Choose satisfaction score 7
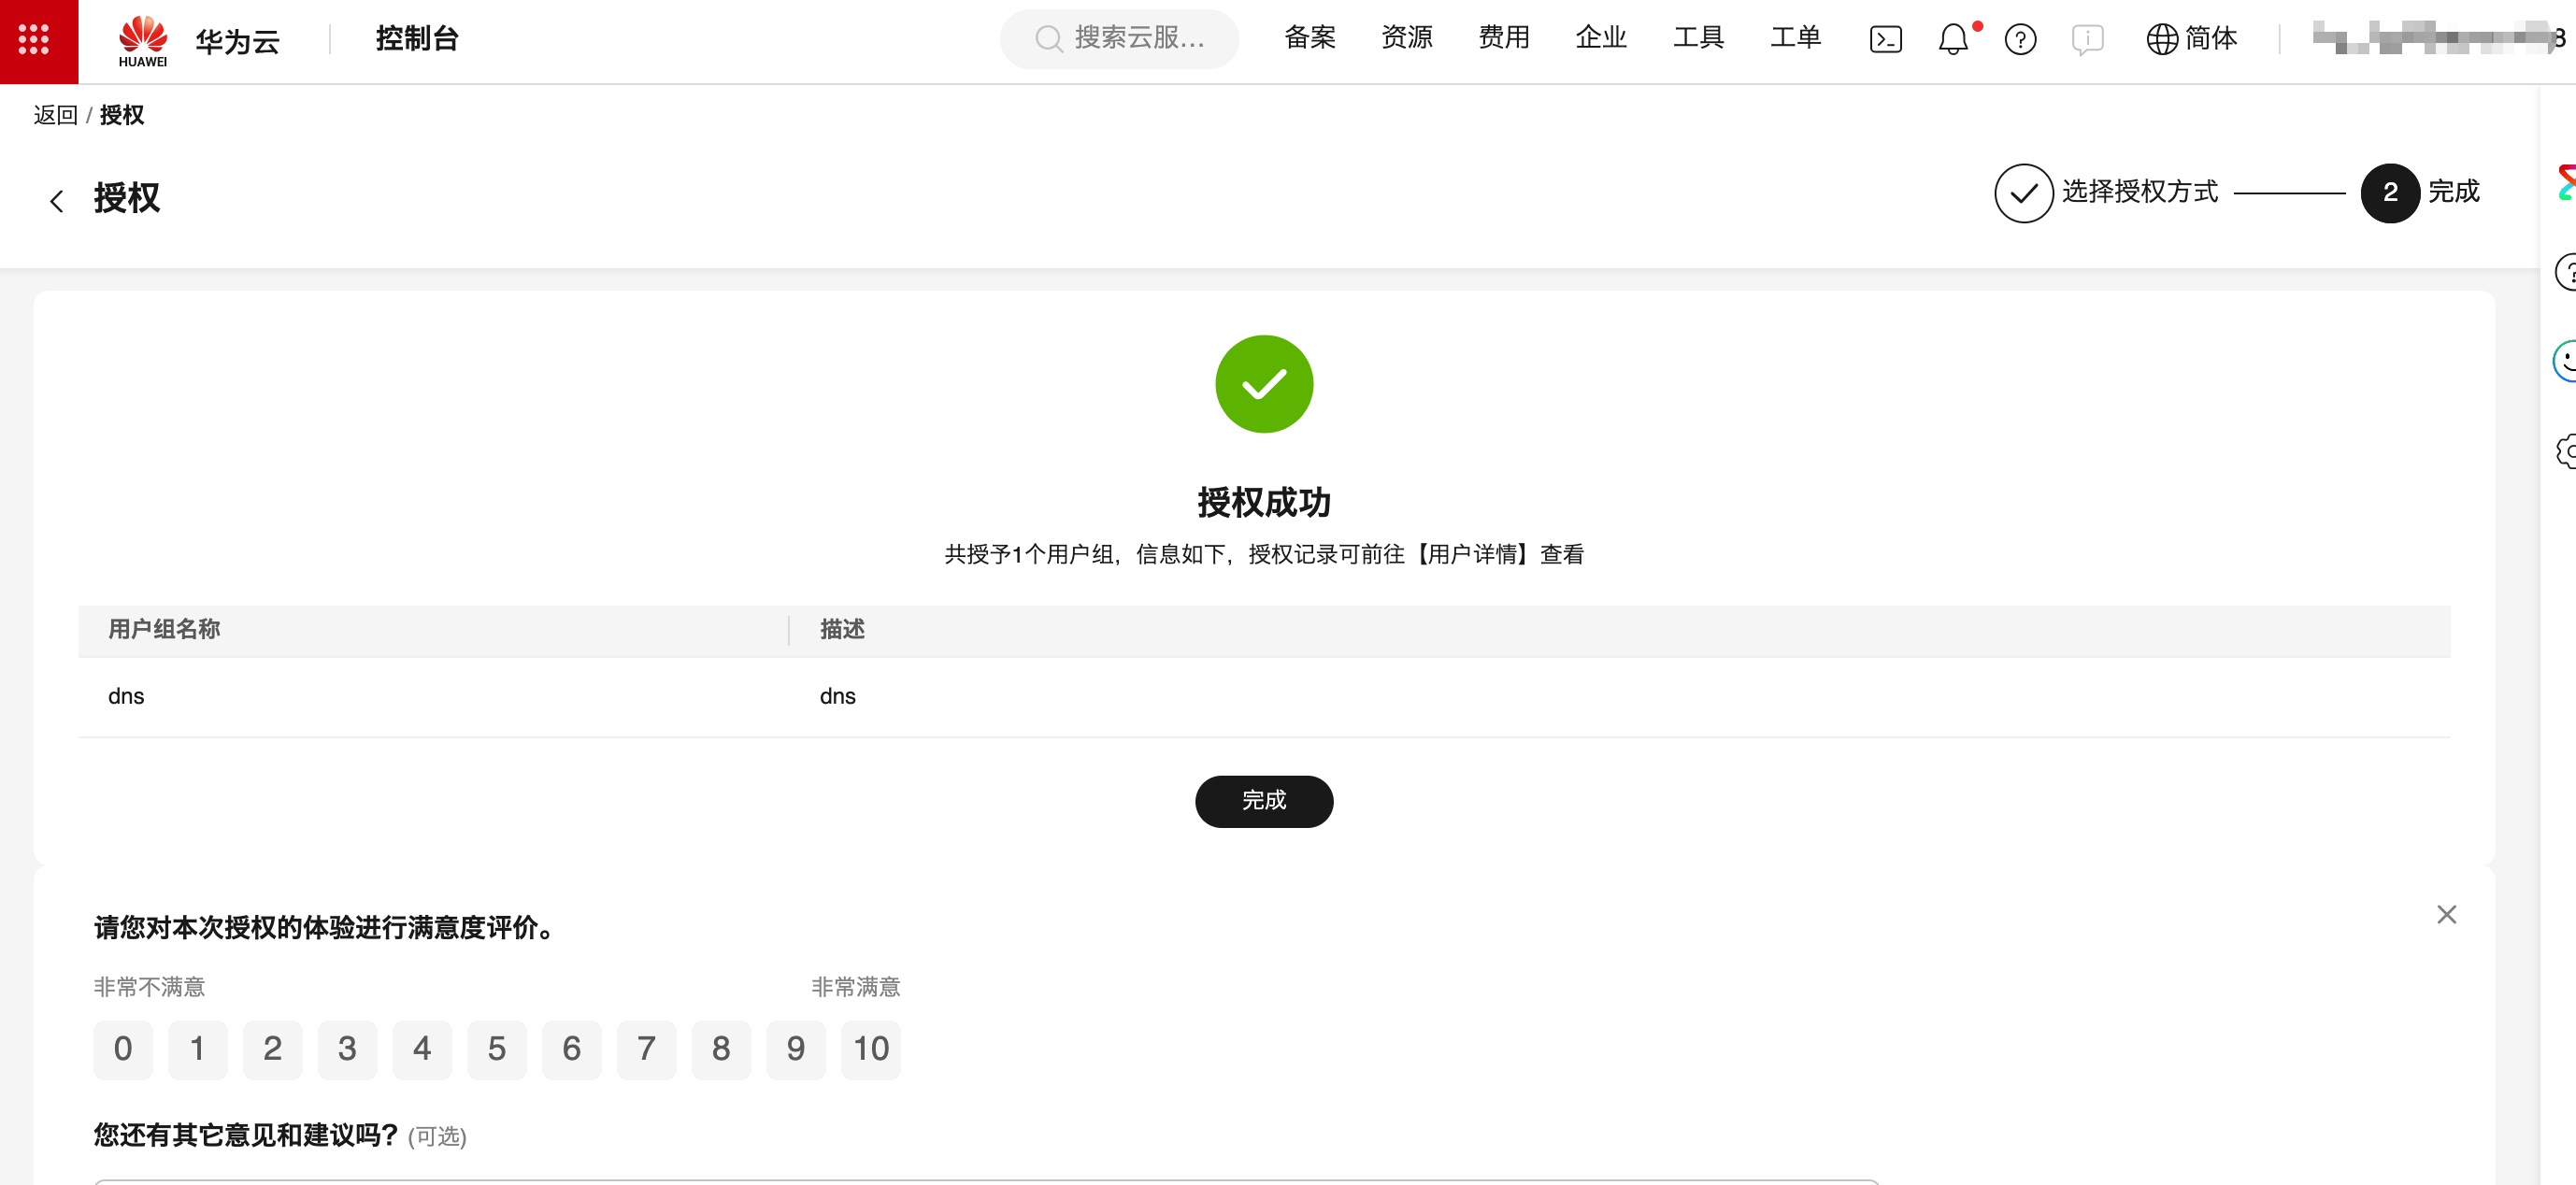Screen dimensions: 2576x1185 (x=646, y=1049)
